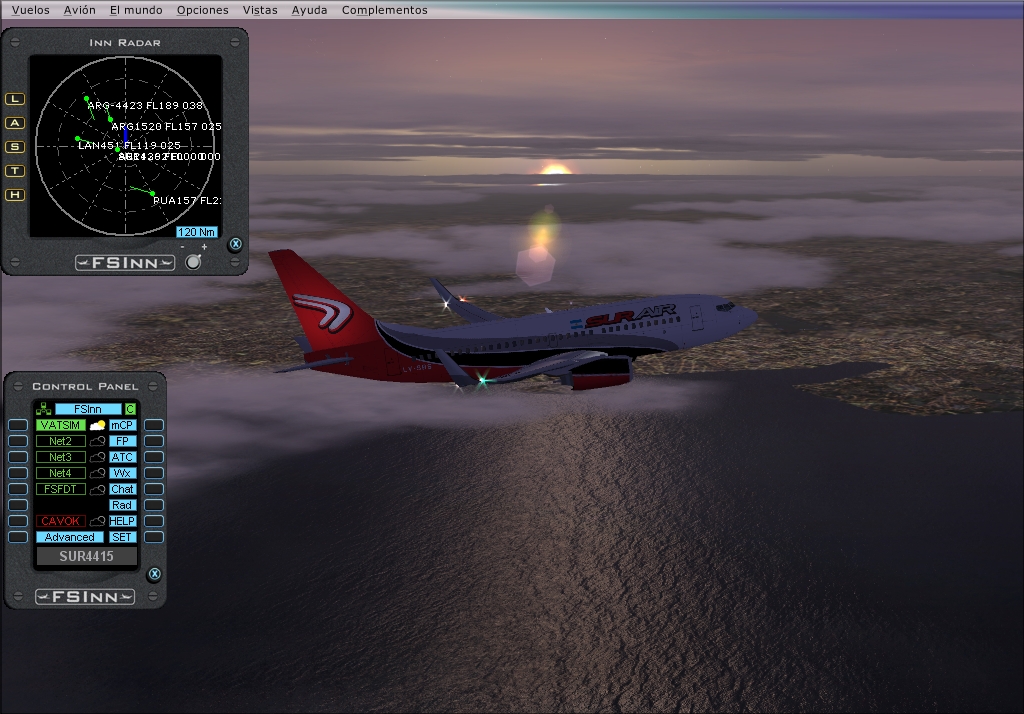Open the Complementos menu
The image size is (1024, 714).
tap(385, 10)
